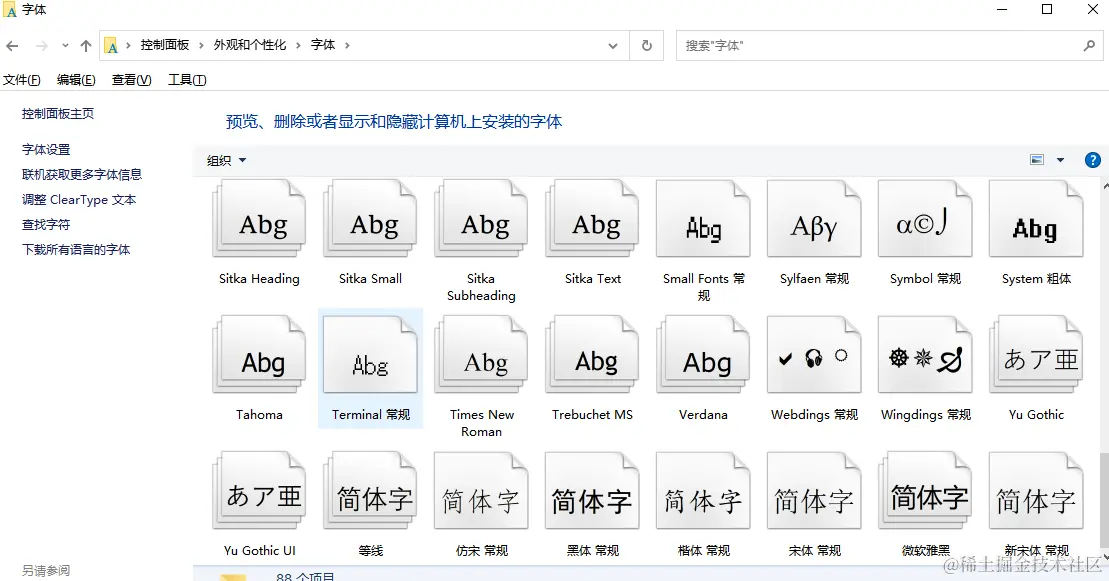Select the 新宋体 常规 font icon
This screenshot has width=1109, height=581.
click(1036, 490)
